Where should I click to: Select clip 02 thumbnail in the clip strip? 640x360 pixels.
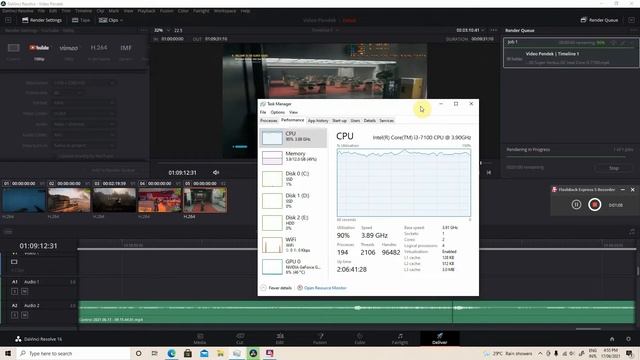click(x=69, y=200)
